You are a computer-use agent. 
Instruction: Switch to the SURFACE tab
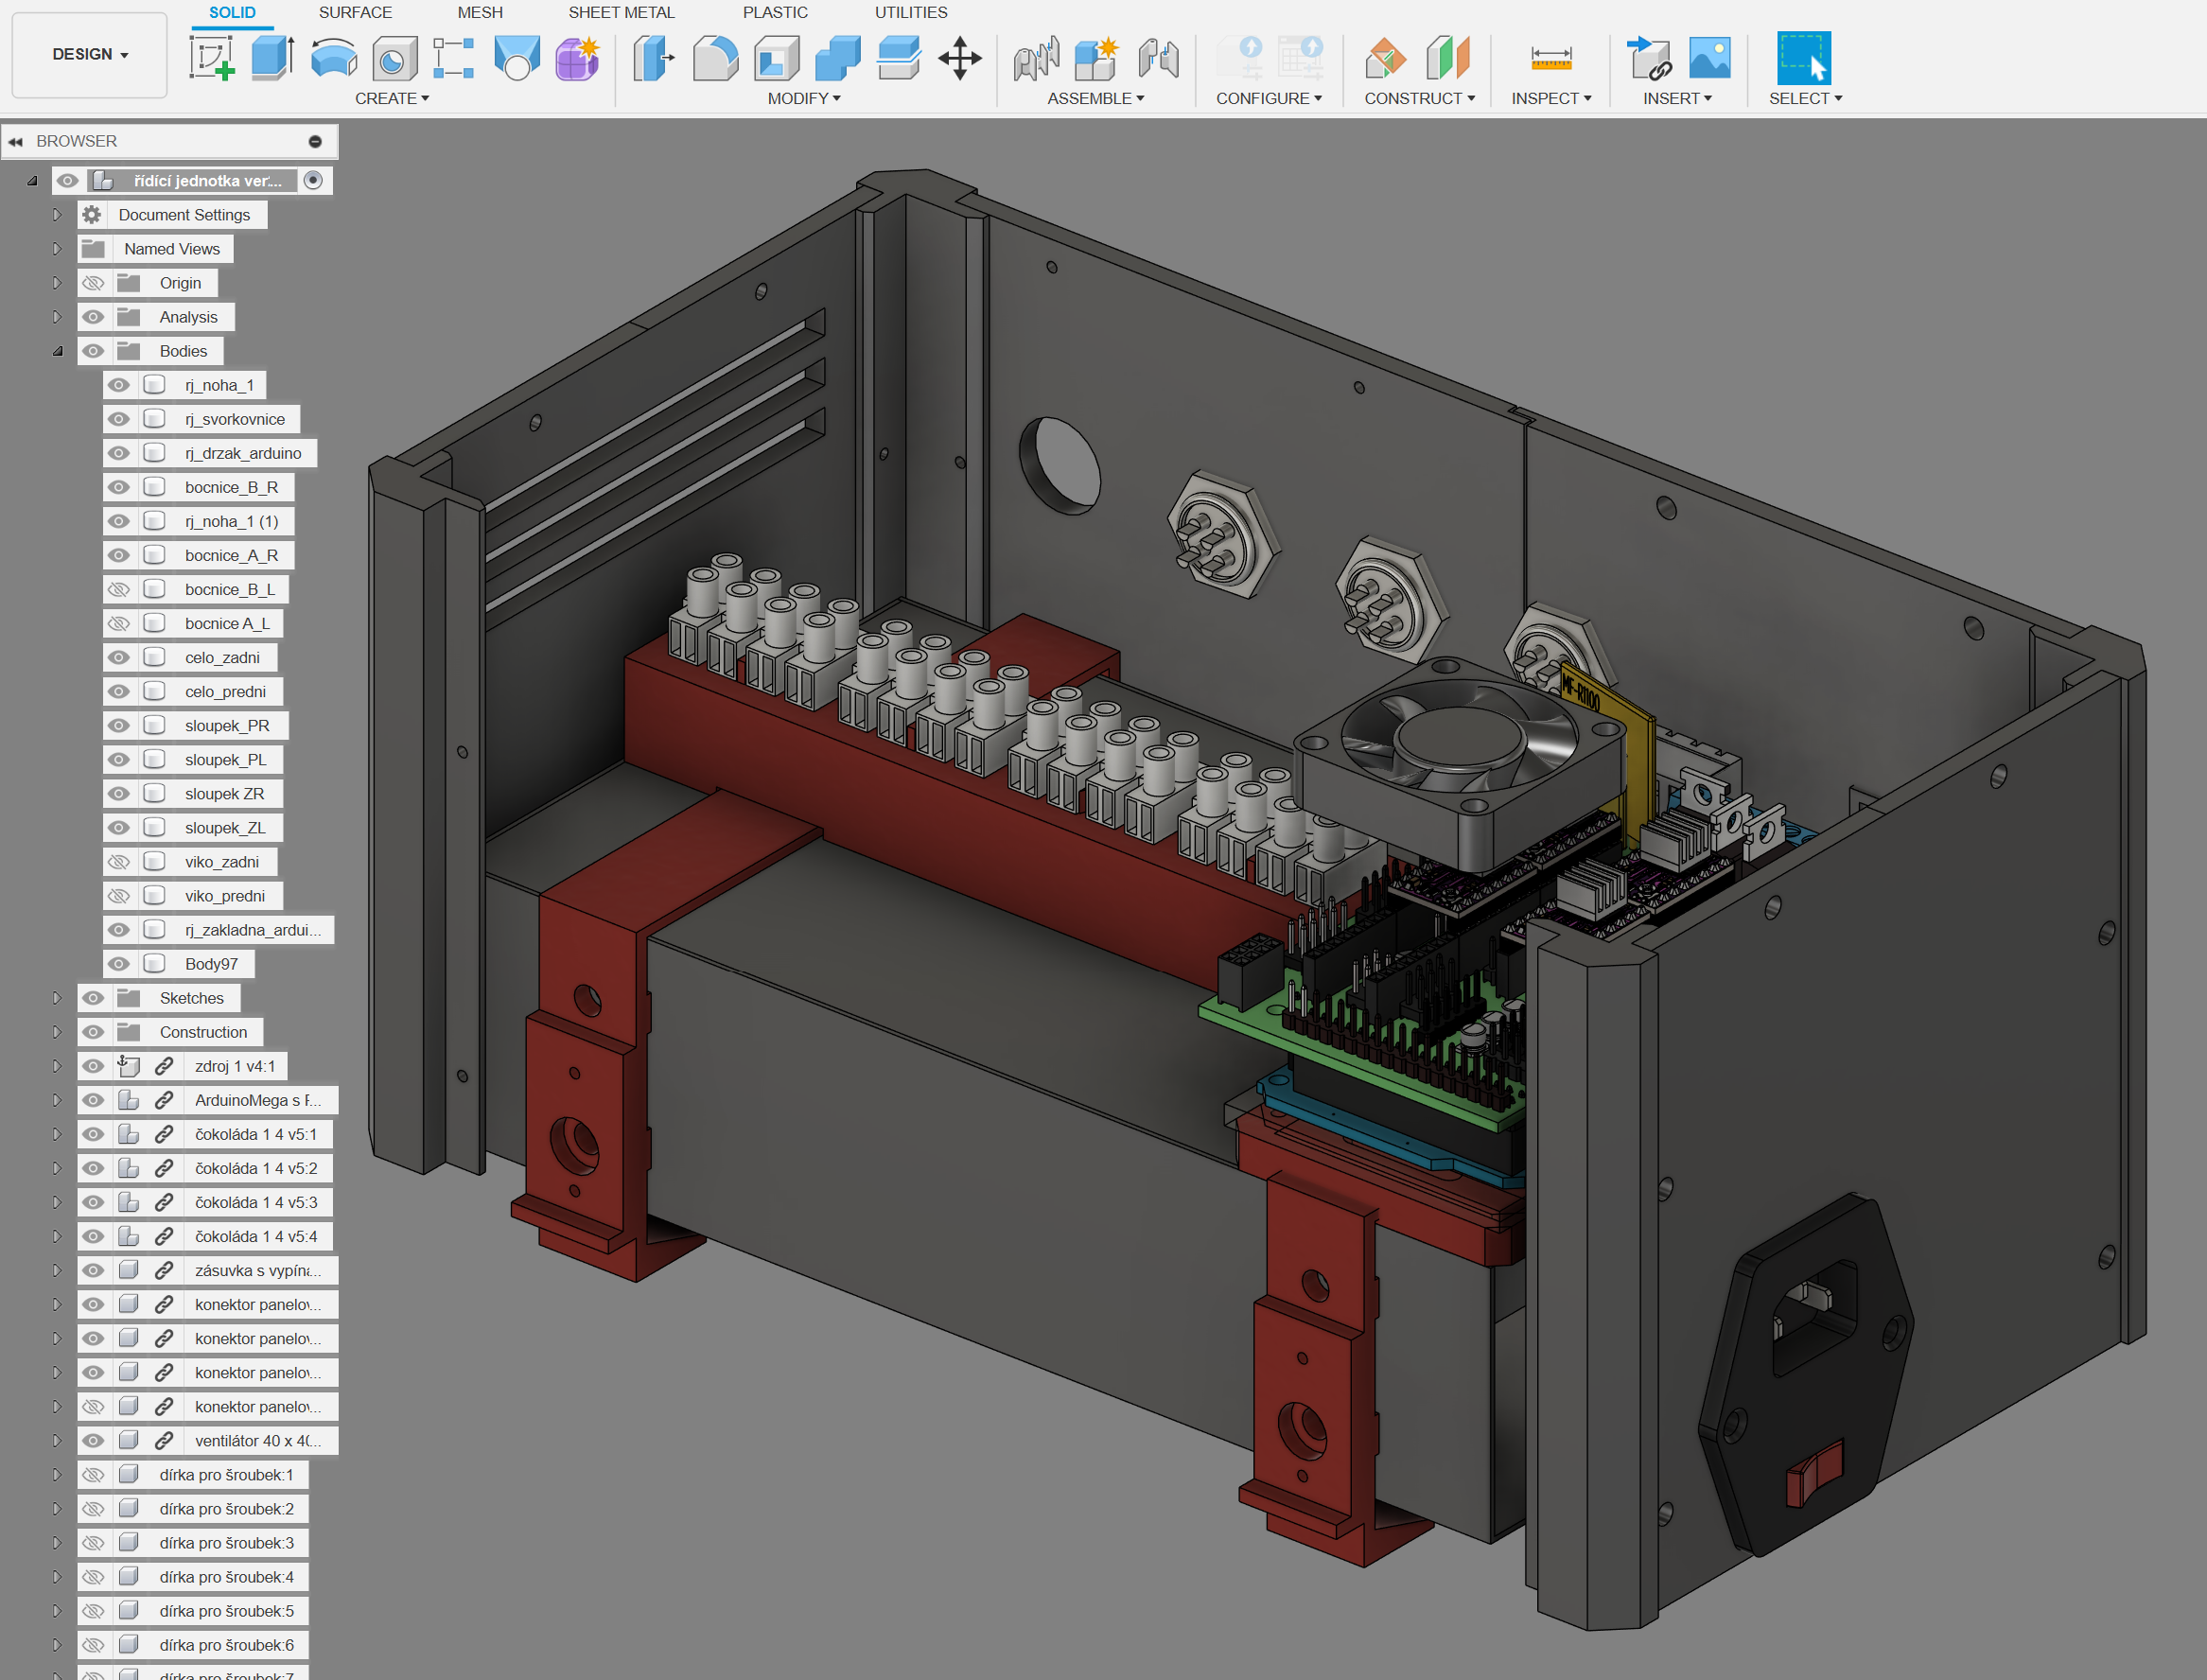click(x=355, y=12)
